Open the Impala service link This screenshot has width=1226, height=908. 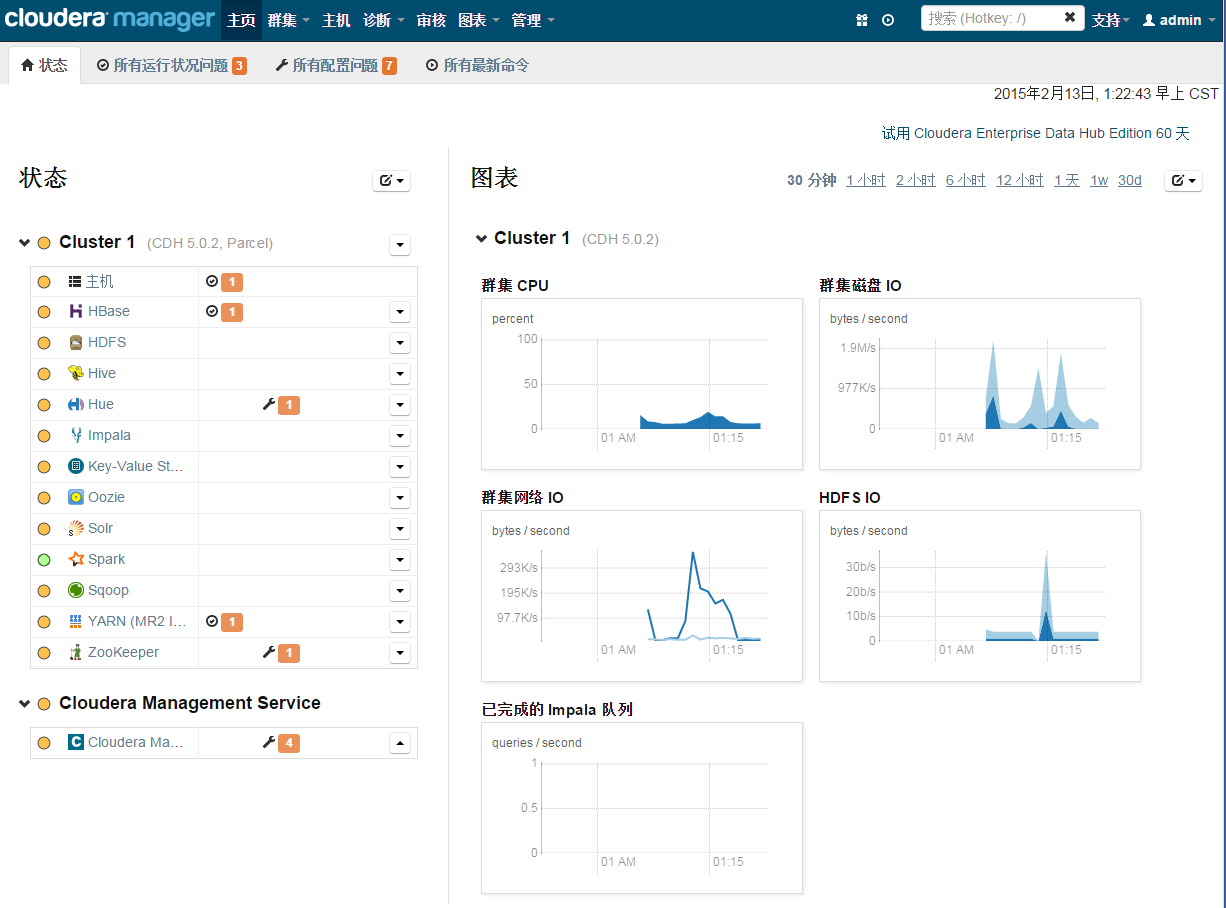(109, 436)
